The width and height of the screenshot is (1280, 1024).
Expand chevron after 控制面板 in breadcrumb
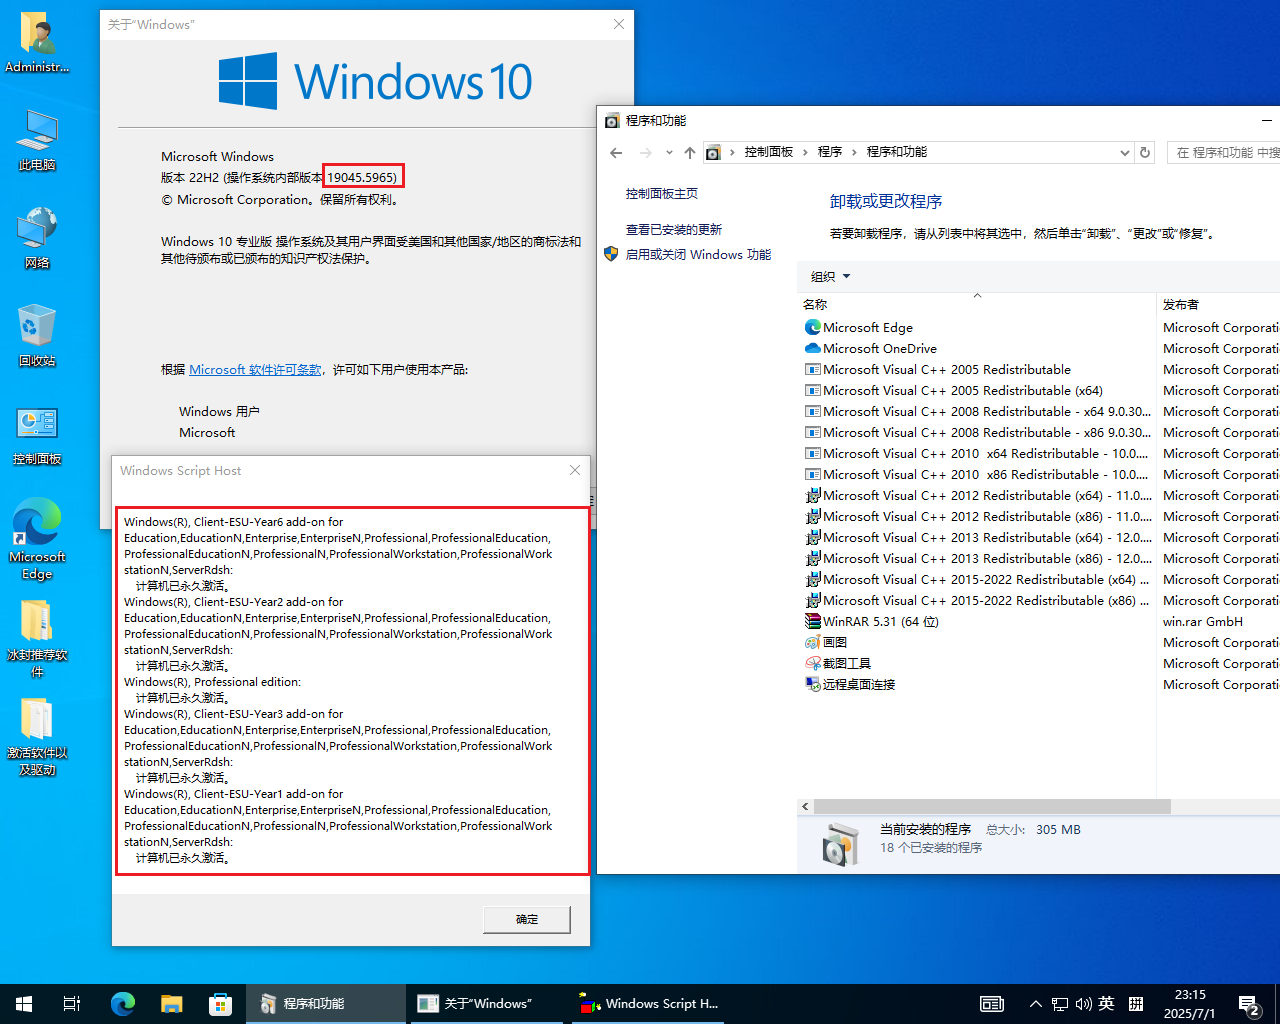[805, 152]
